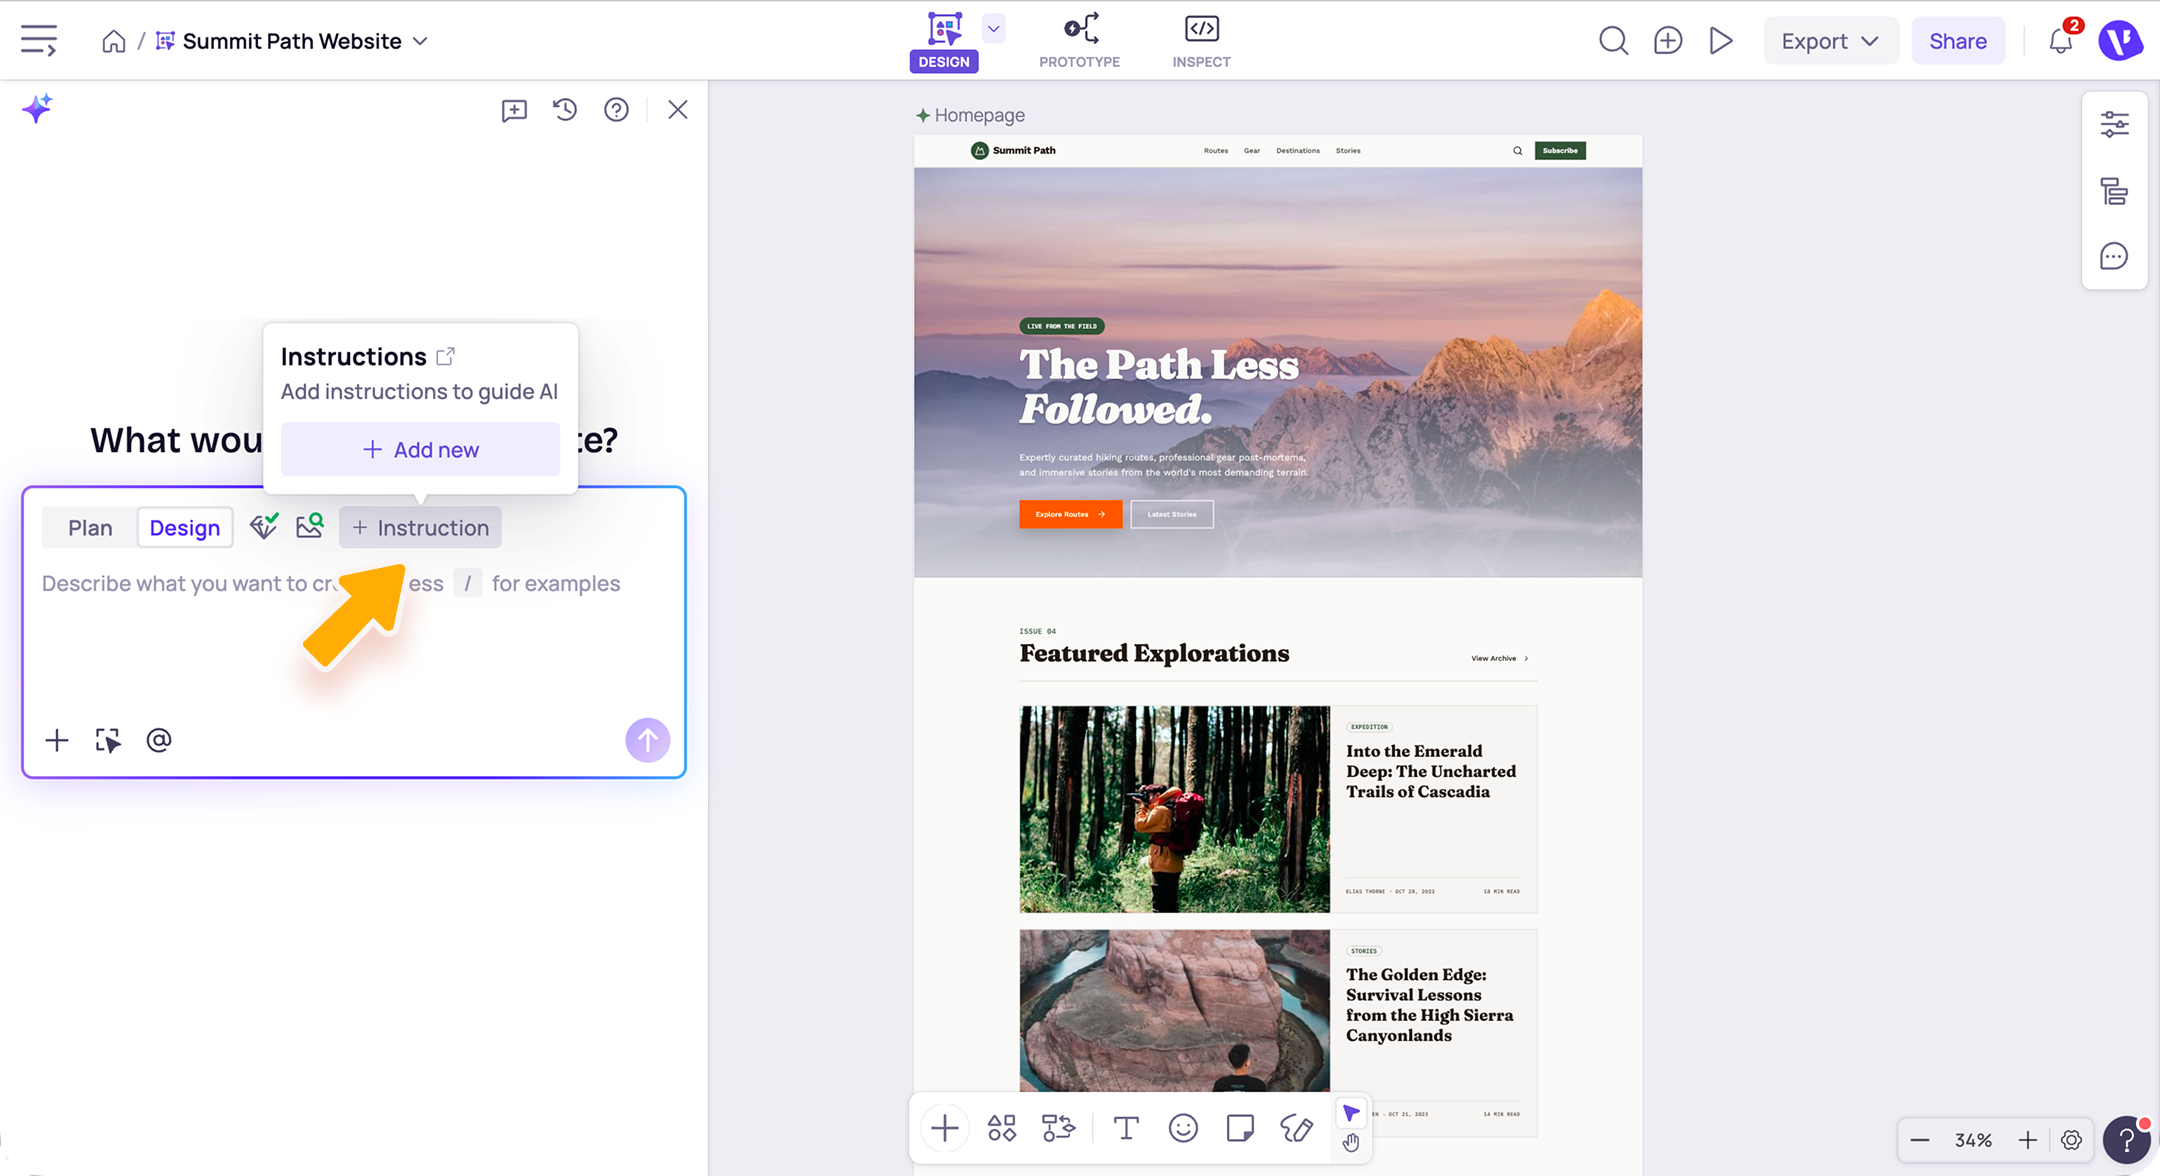
Task: Open the hamburger sidebar menu
Action: point(39,41)
